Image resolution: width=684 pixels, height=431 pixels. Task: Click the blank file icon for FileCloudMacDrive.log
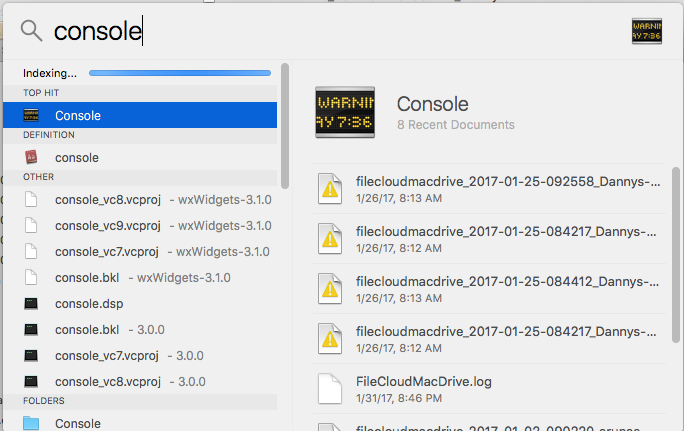click(x=330, y=389)
